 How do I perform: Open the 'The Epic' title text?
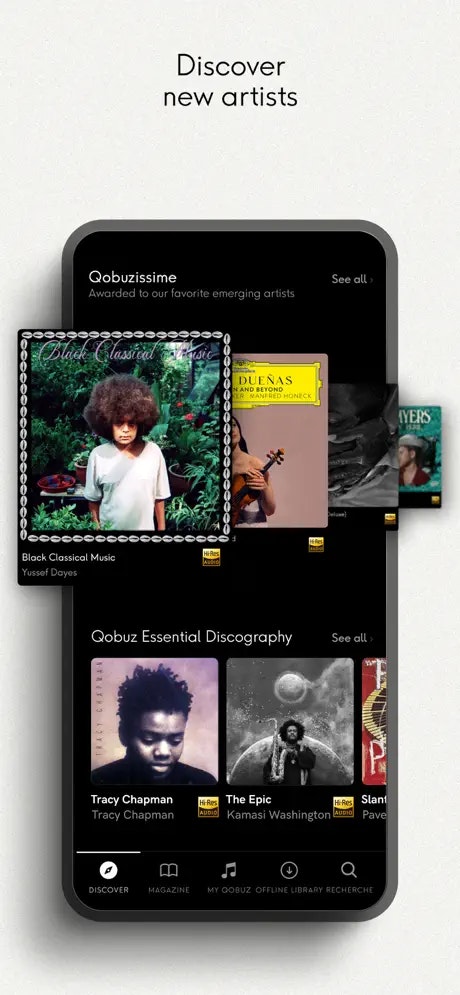click(248, 800)
